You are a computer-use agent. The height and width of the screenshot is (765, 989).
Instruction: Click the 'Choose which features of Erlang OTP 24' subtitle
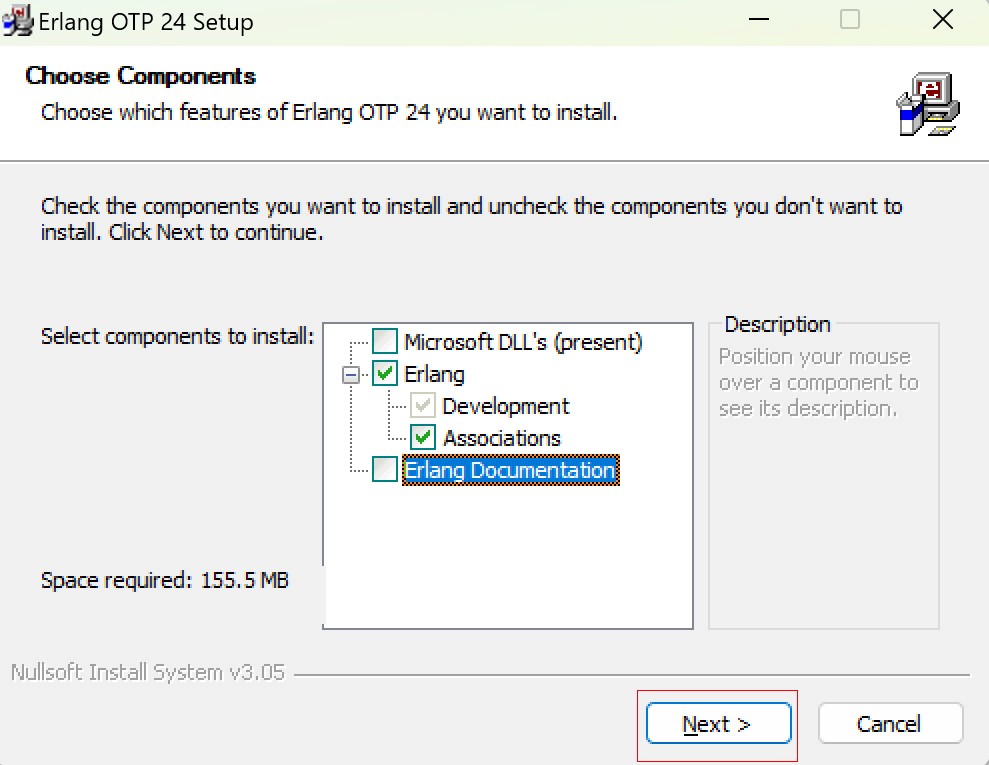[x=329, y=112]
